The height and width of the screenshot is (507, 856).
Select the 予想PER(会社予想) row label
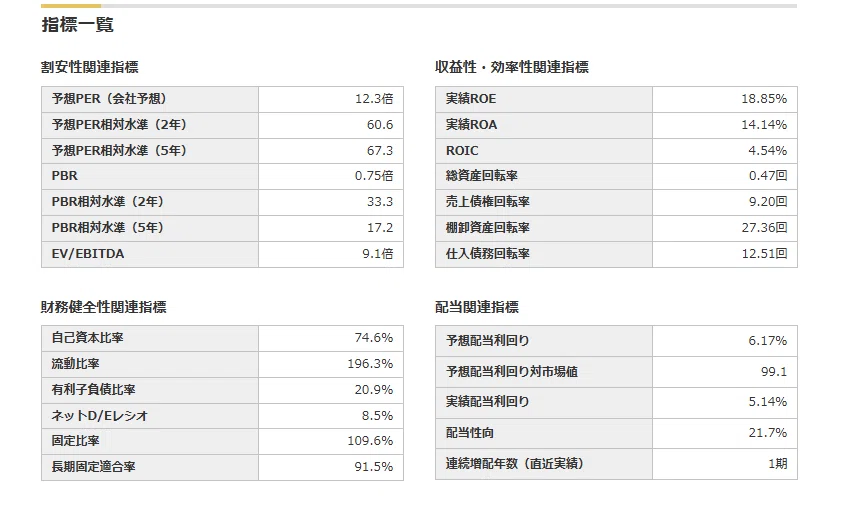109,99
